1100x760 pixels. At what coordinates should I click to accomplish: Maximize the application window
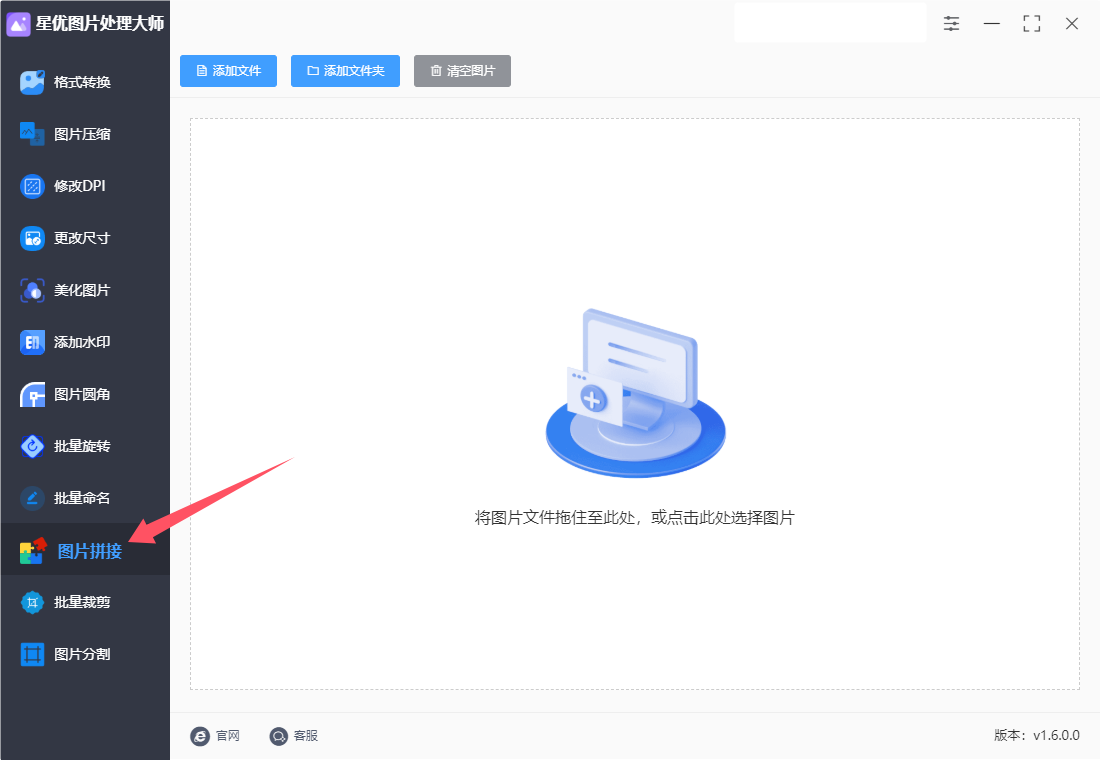point(1031,23)
